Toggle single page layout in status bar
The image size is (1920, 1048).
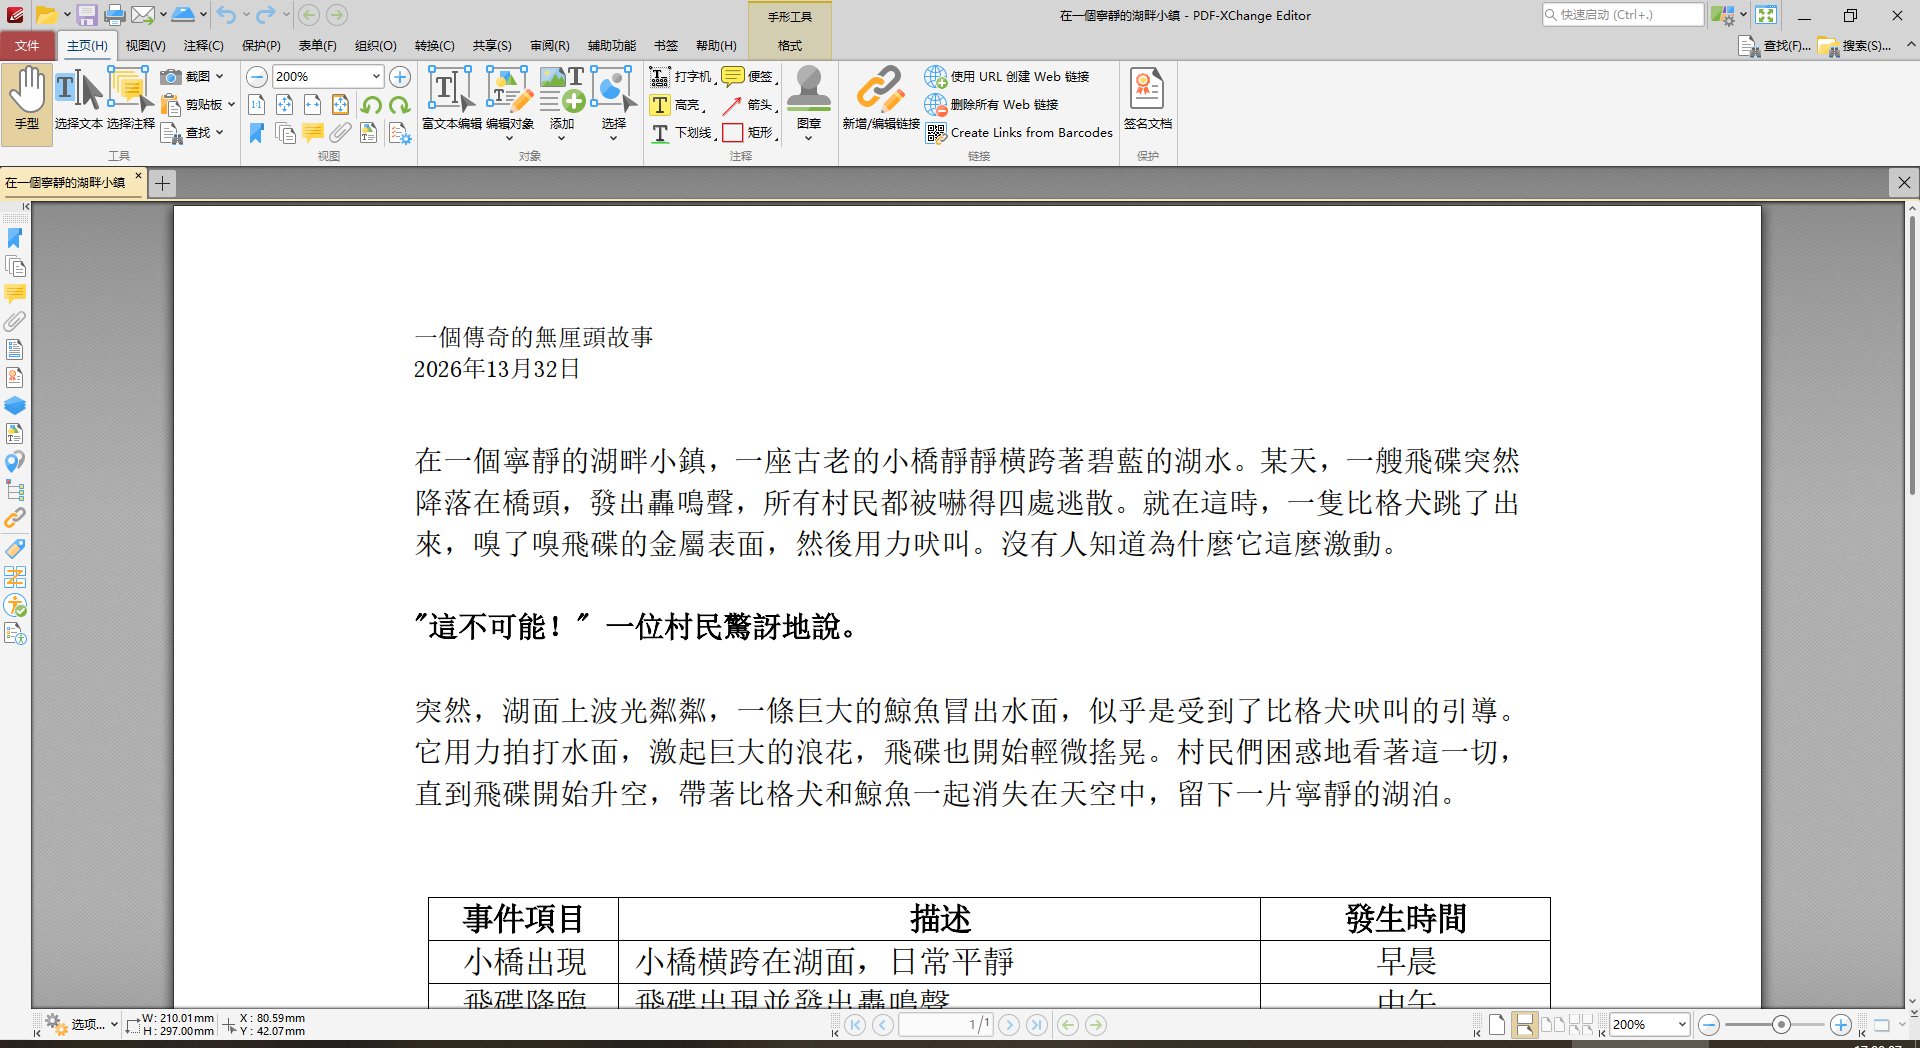pos(1497,1024)
